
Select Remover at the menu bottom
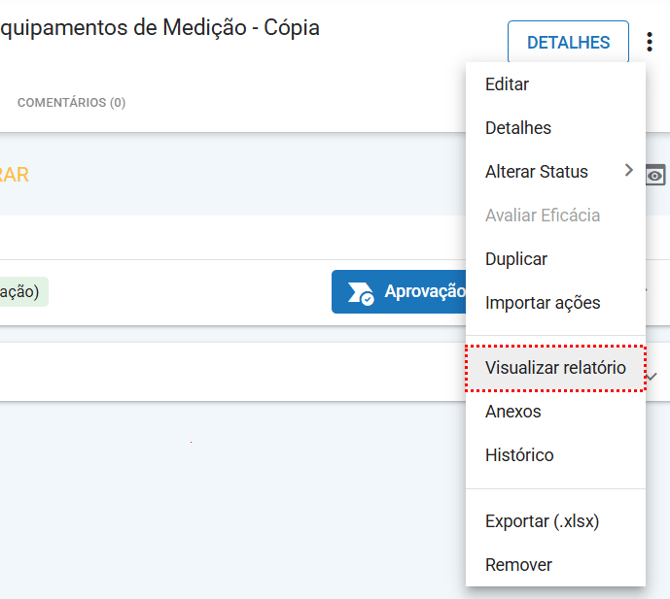pos(518,565)
